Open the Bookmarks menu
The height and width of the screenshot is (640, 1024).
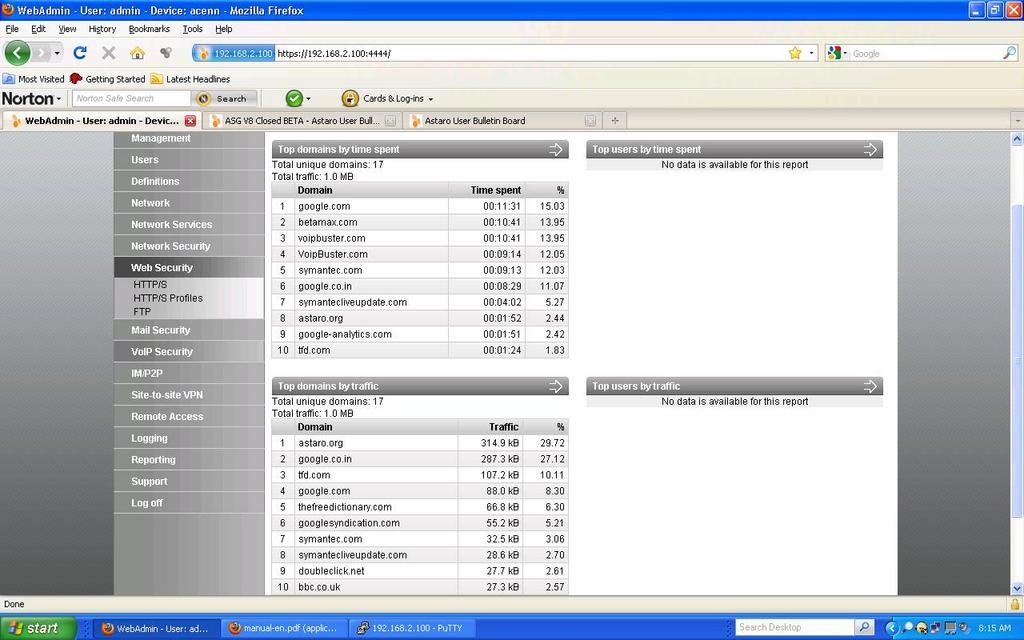click(x=149, y=29)
